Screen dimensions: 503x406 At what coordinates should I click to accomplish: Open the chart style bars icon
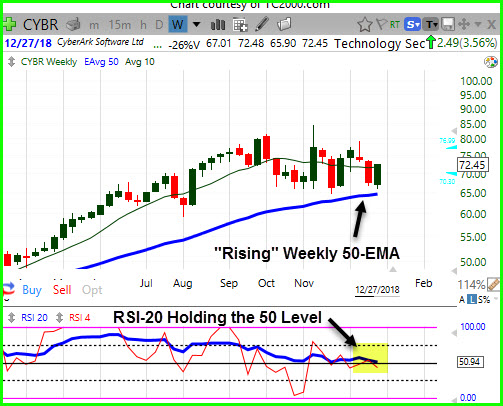pos(218,24)
